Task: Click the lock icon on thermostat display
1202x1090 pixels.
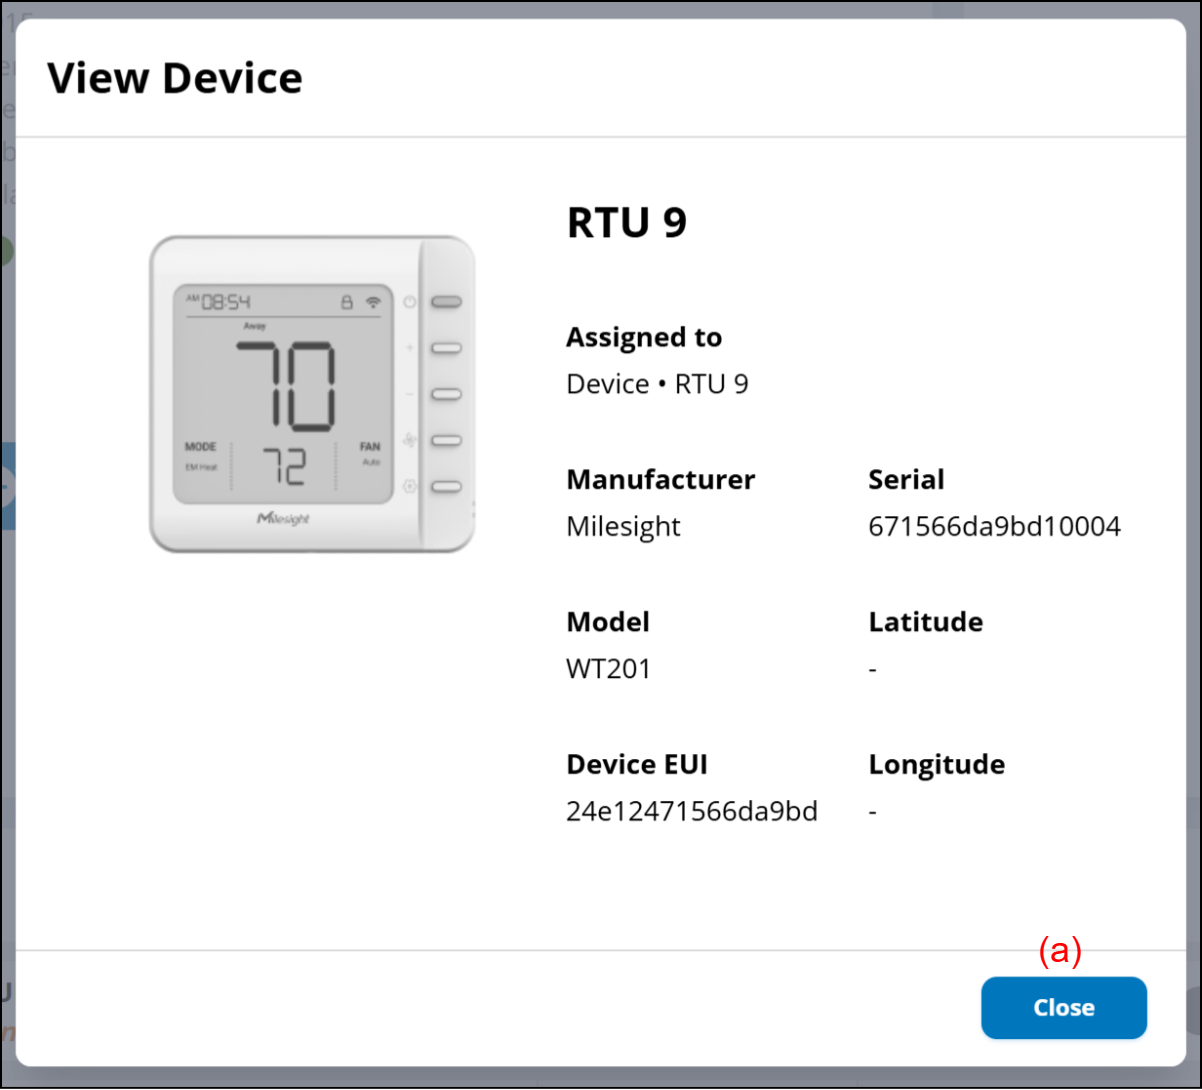Action: click(x=347, y=301)
